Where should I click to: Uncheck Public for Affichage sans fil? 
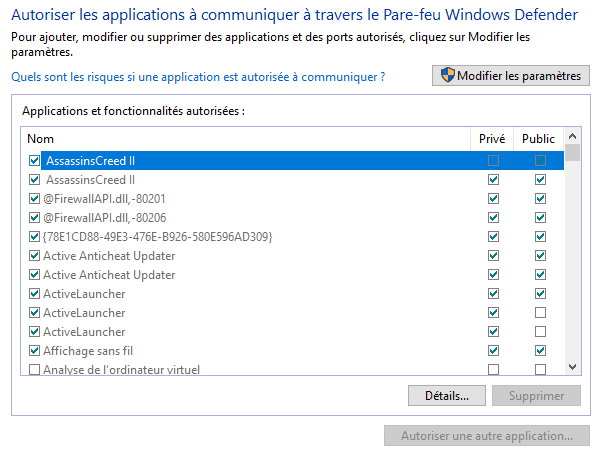pyautogui.click(x=540, y=351)
